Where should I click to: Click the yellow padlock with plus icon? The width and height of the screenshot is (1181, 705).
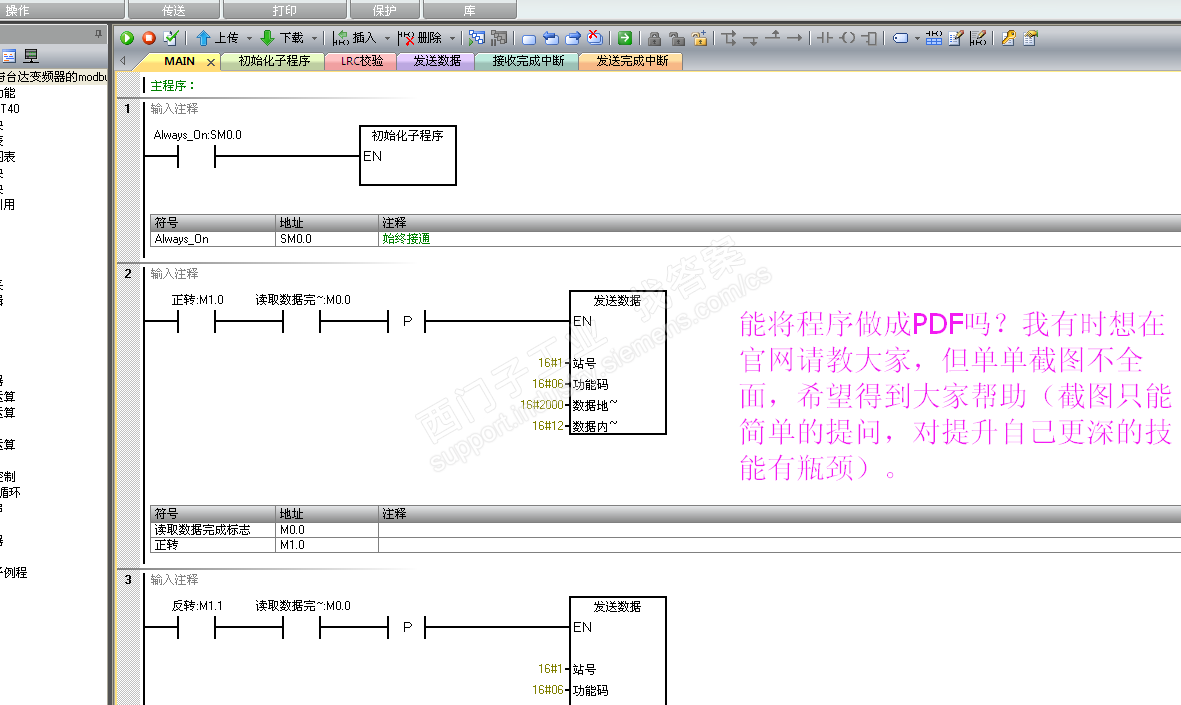pos(700,38)
